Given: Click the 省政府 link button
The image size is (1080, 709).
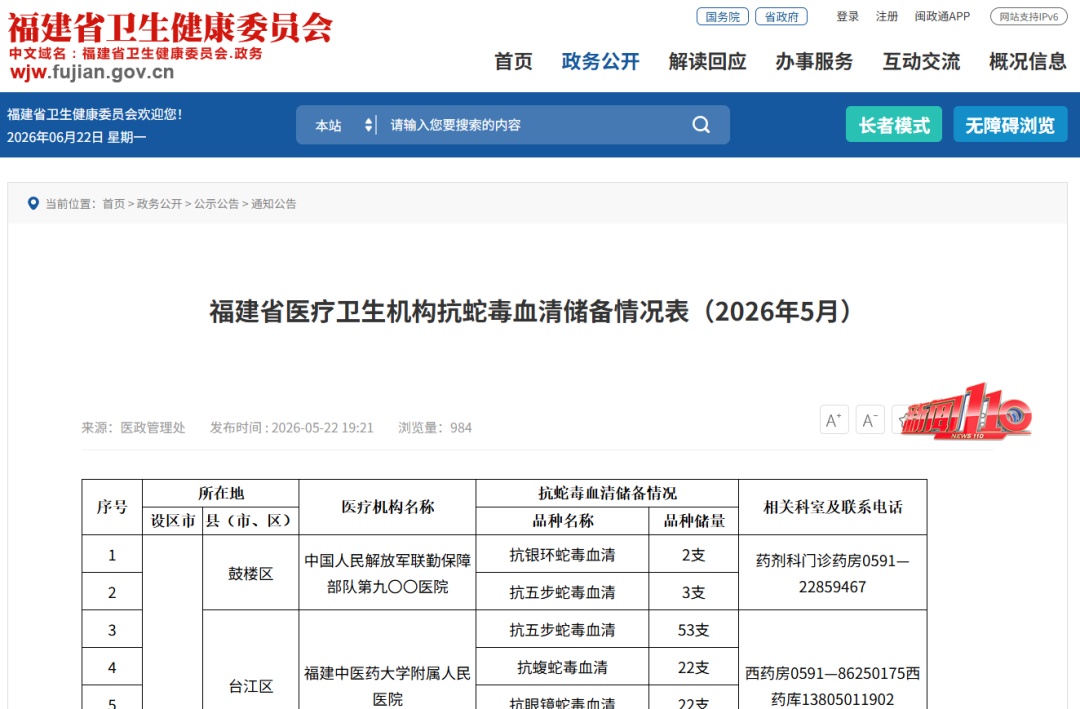Looking at the screenshot, I should coord(781,17).
